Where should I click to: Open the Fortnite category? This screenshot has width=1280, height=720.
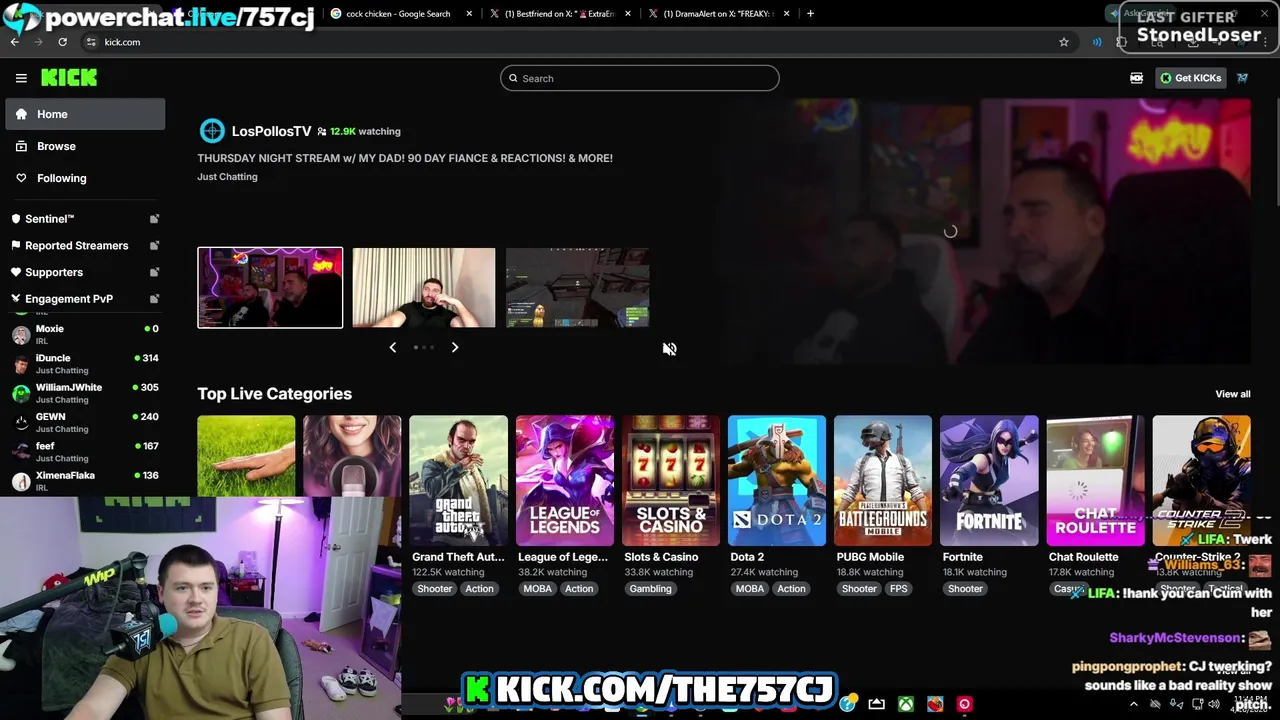(x=989, y=480)
